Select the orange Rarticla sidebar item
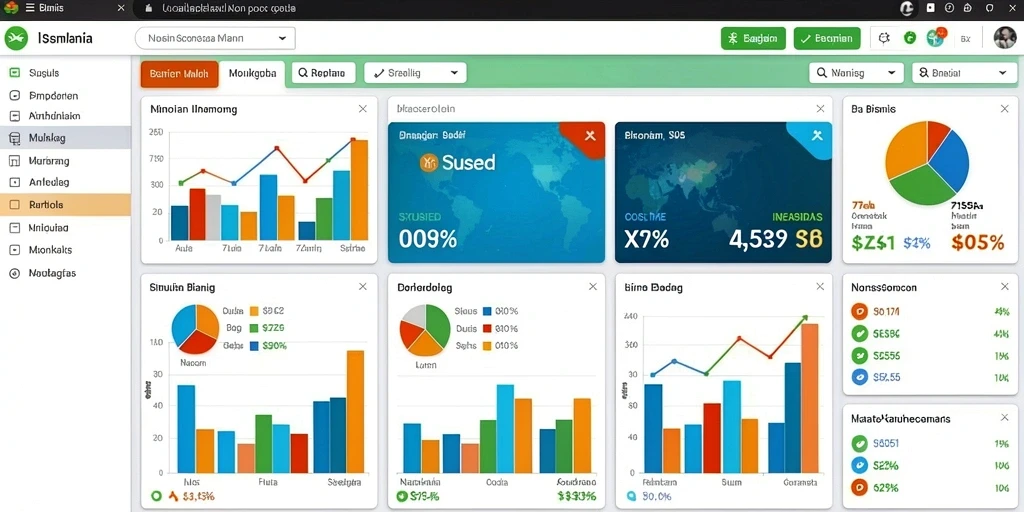Screen dimensions: 1024x512 coord(65,204)
